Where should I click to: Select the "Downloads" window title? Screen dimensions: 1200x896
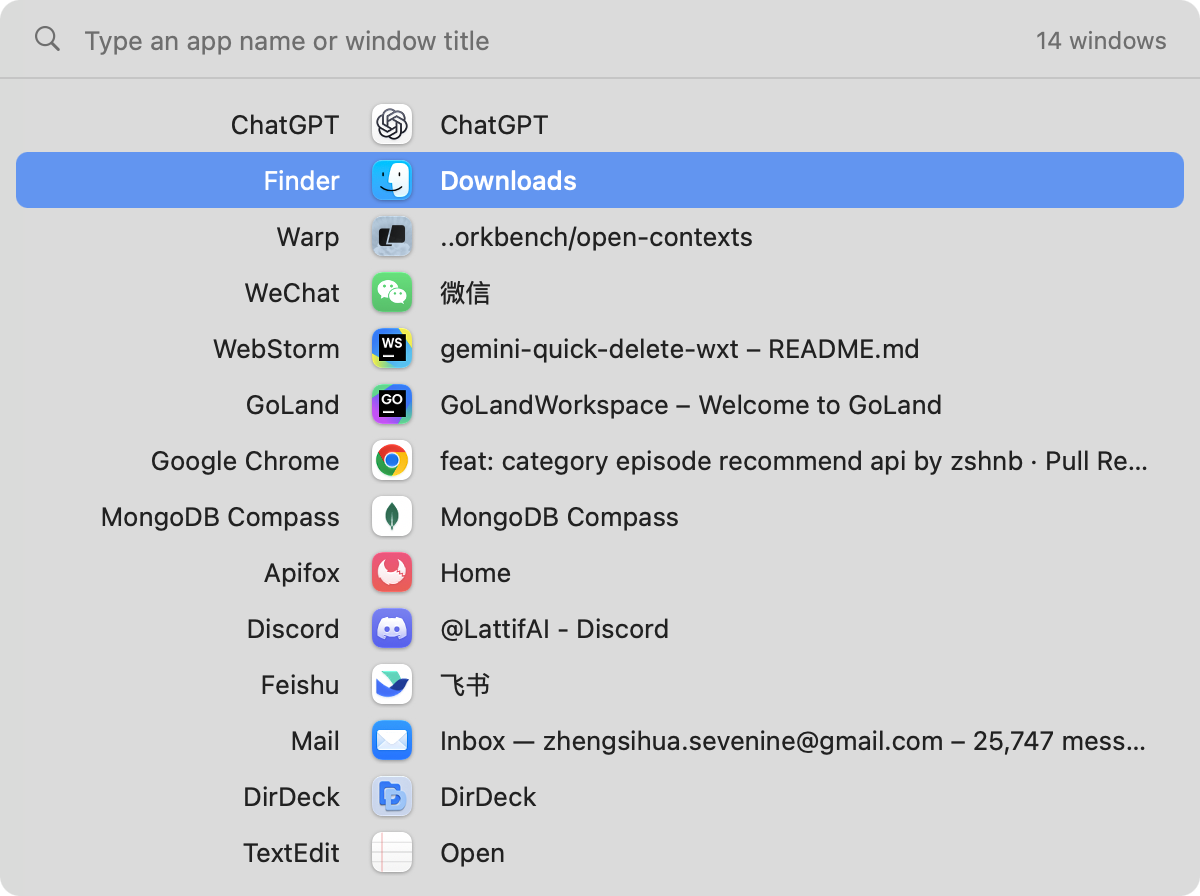click(x=509, y=181)
